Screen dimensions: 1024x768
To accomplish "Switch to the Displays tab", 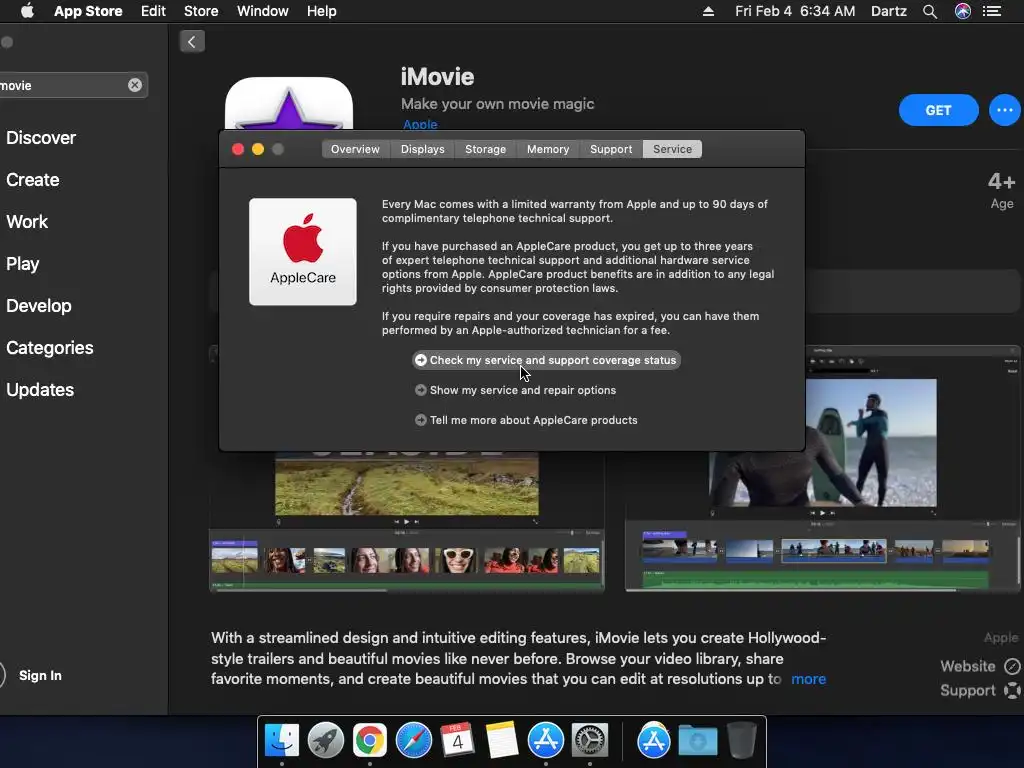I will (423, 149).
